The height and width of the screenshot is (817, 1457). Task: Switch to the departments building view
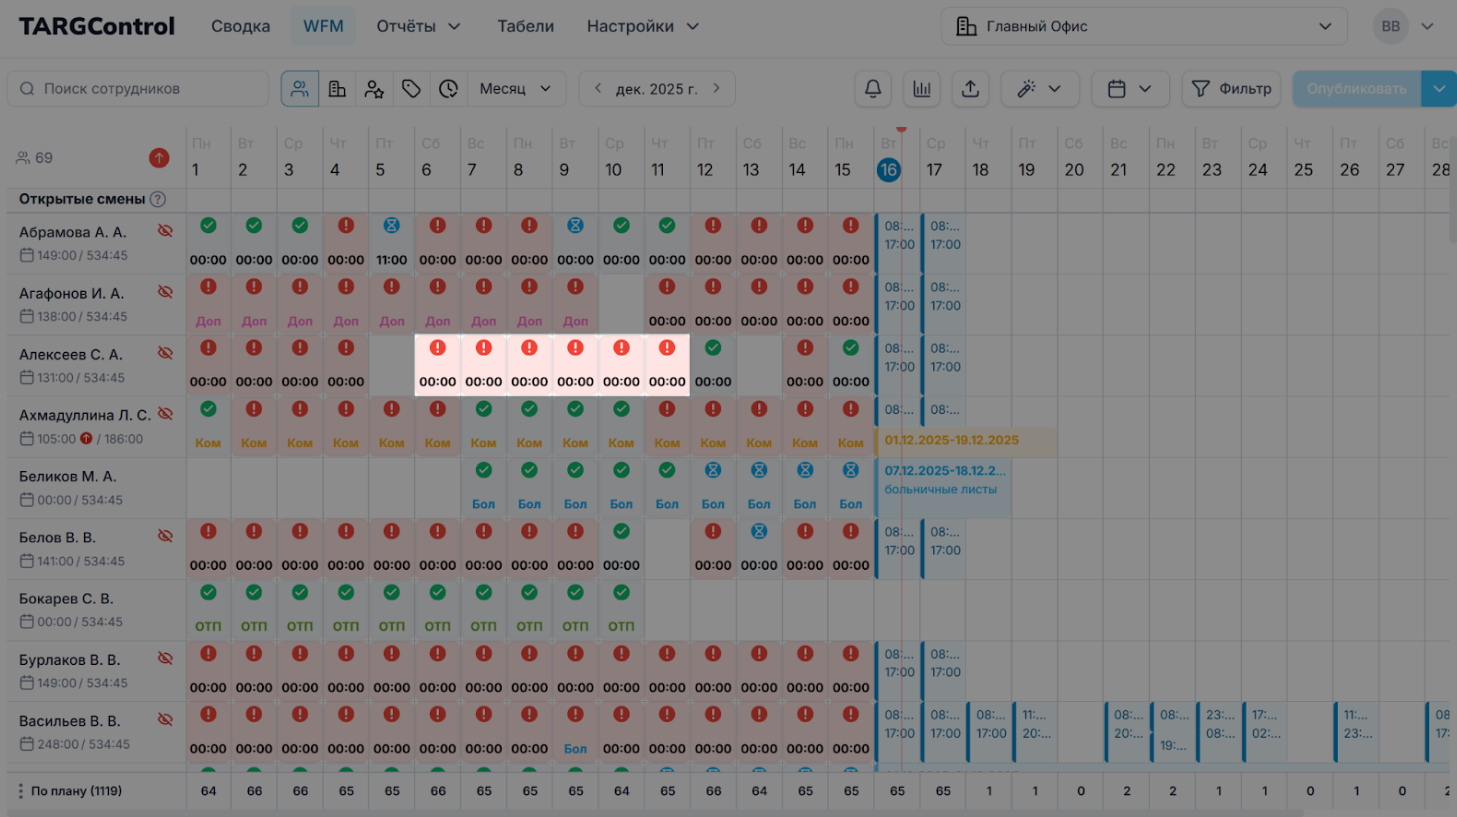point(337,89)
